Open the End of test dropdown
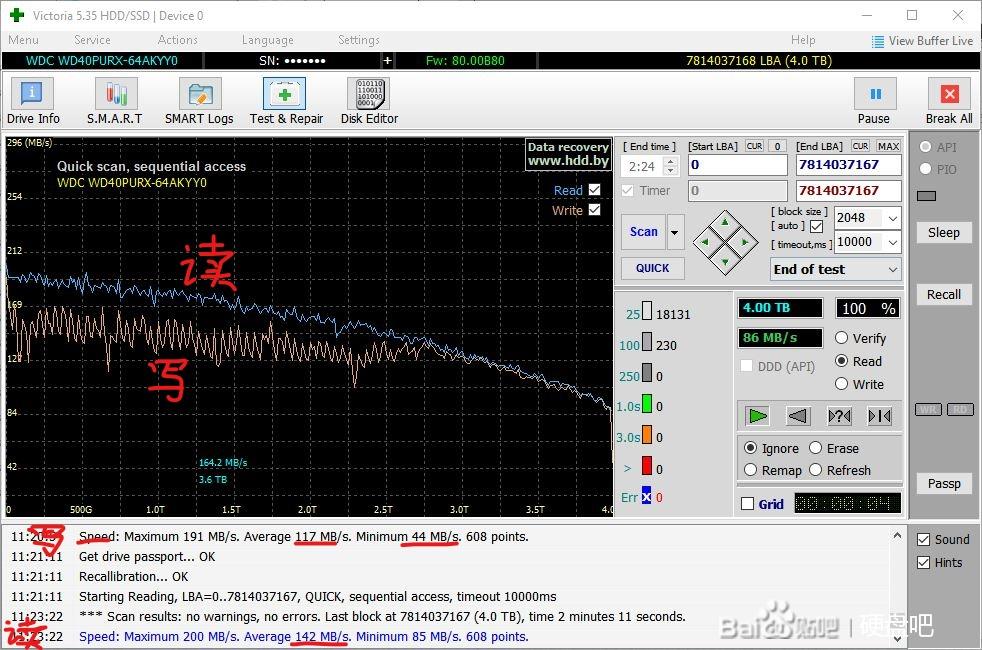The height and width of the screenshot is (650, 982). point(835,270)
